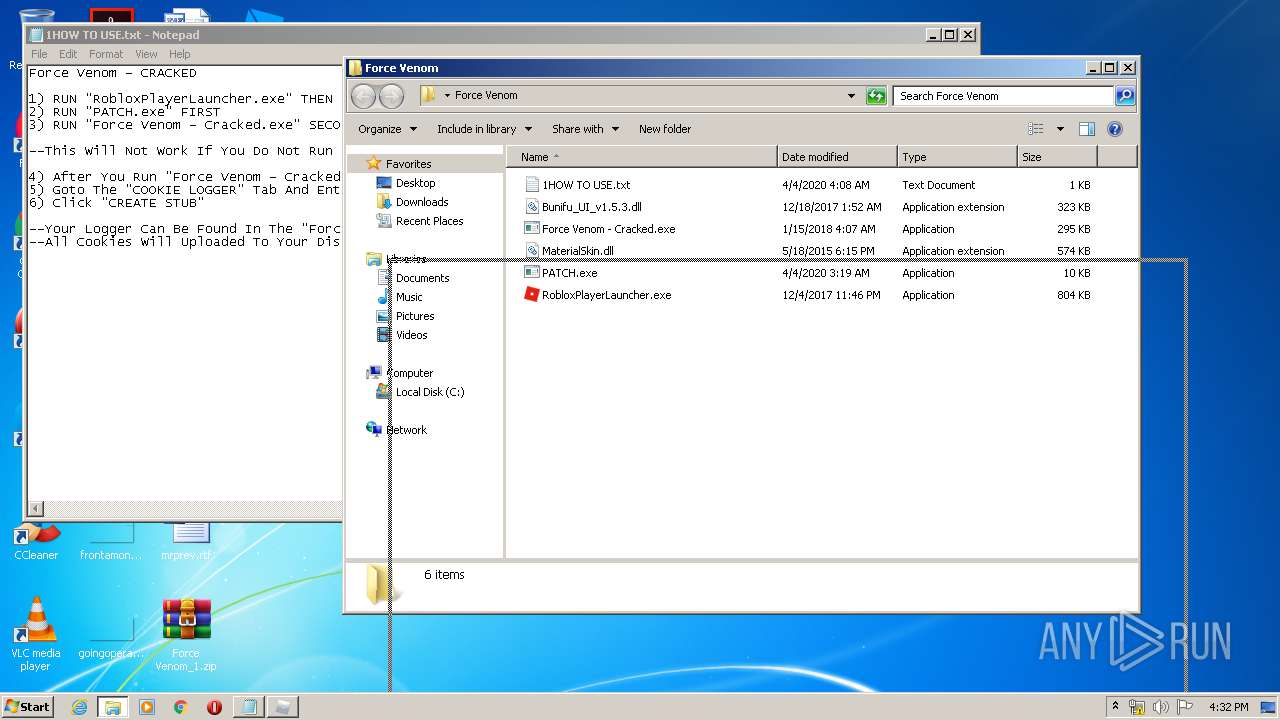This screenshot has height=720, width=1280.
Task: Sort files by Size column
Action: 1057,157
